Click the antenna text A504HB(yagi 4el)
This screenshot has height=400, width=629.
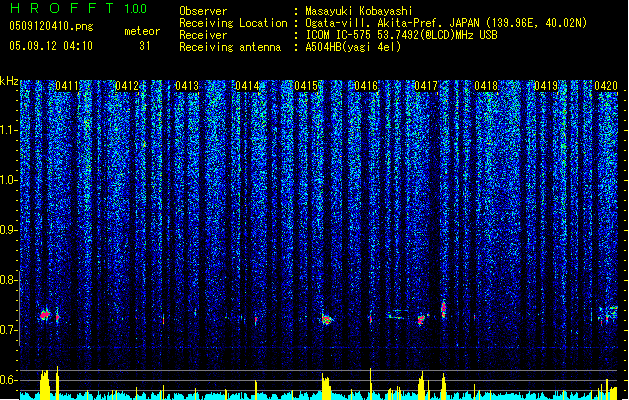[353, 47]
